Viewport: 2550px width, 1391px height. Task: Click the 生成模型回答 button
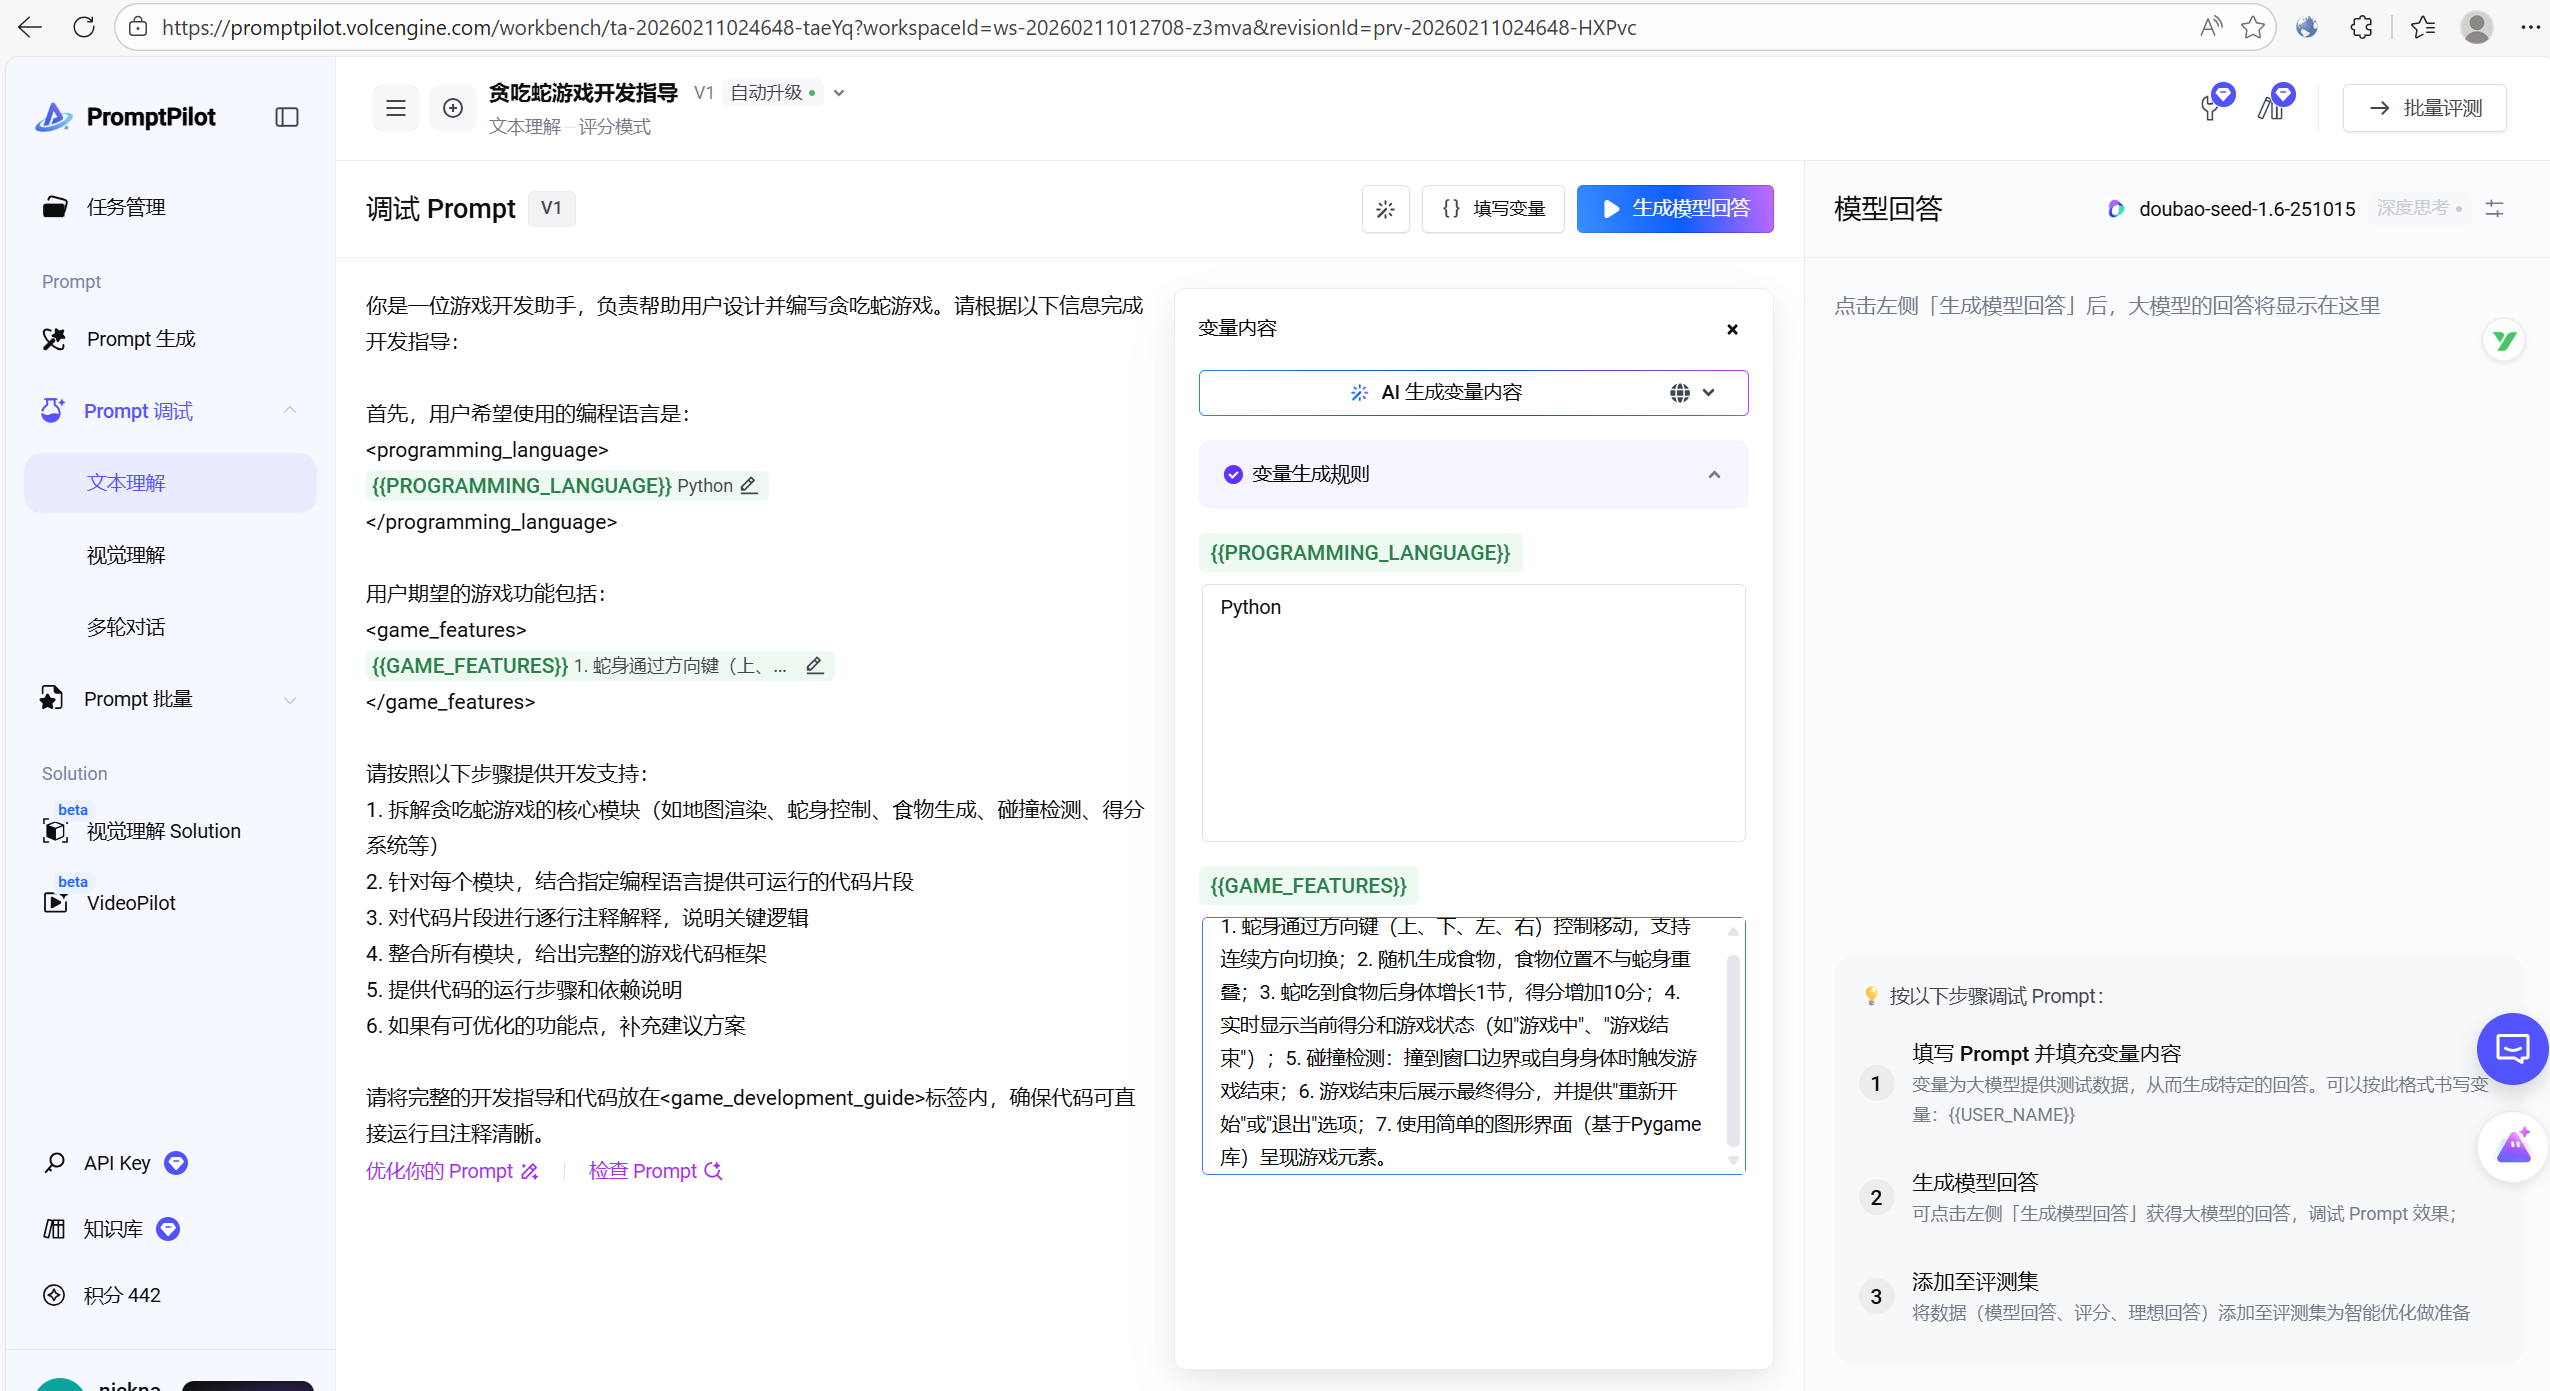coord(1675,208)
